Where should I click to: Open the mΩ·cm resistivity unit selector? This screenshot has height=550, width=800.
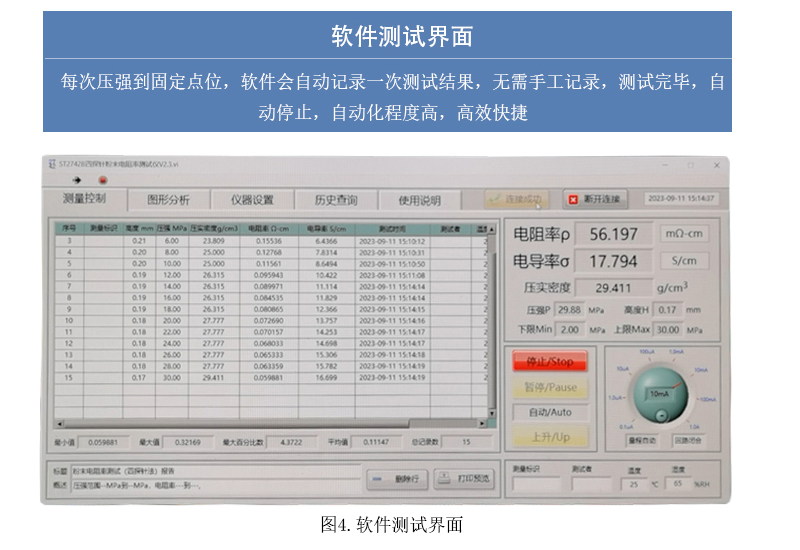click(x=686, y=234)
